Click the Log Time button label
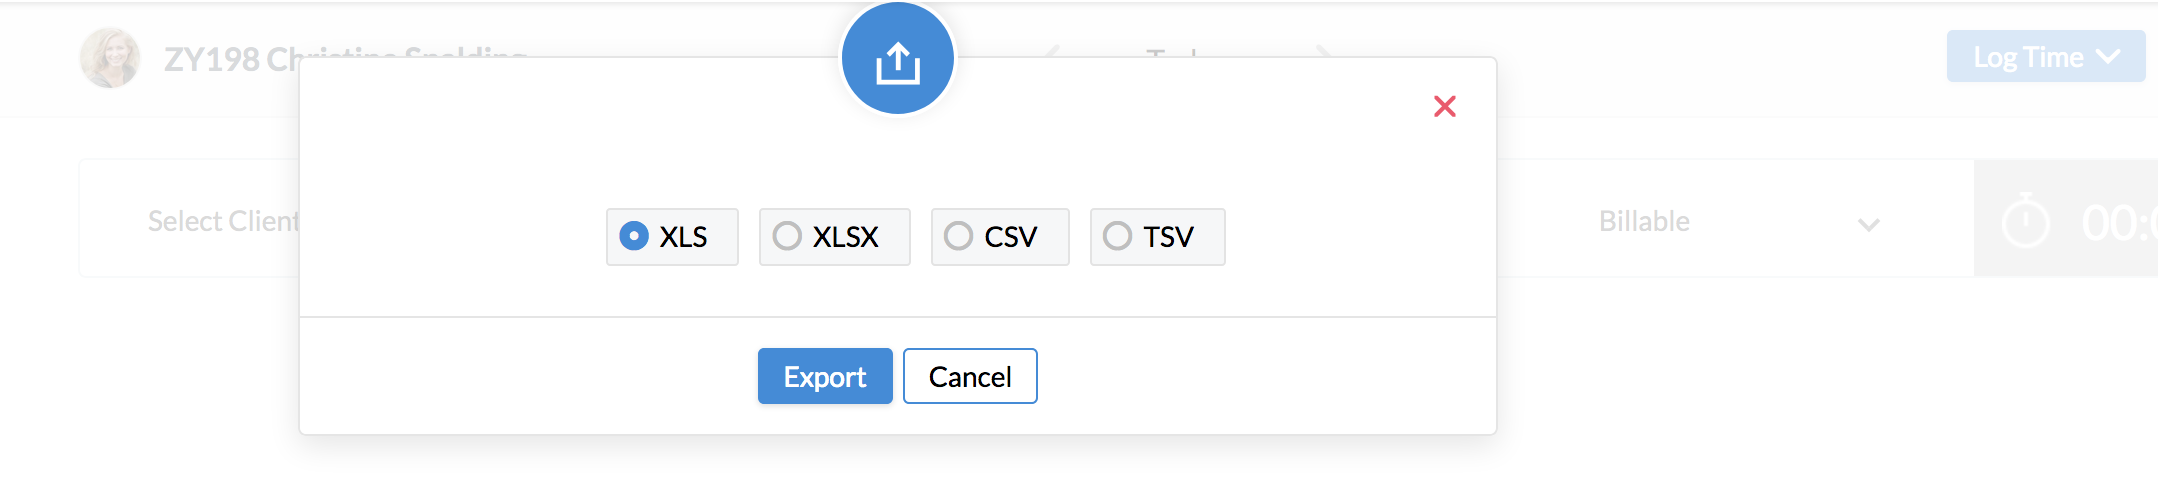 [2027, 57]
